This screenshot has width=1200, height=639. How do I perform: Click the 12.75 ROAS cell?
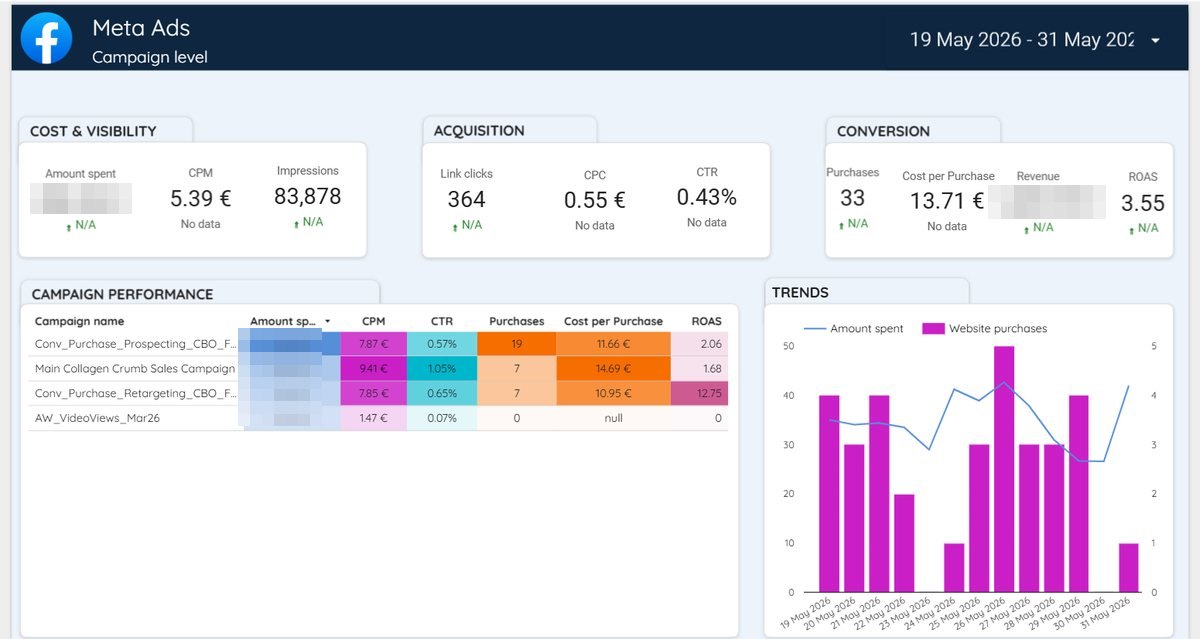click(x=700, y=393)
